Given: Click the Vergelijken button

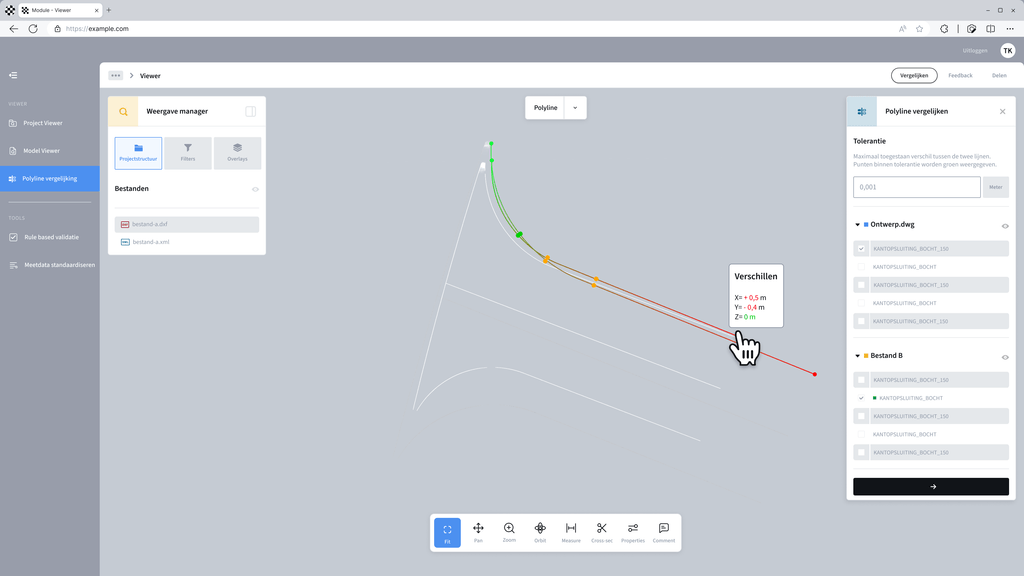Looking at the screenshot, I should click(914, 76).
